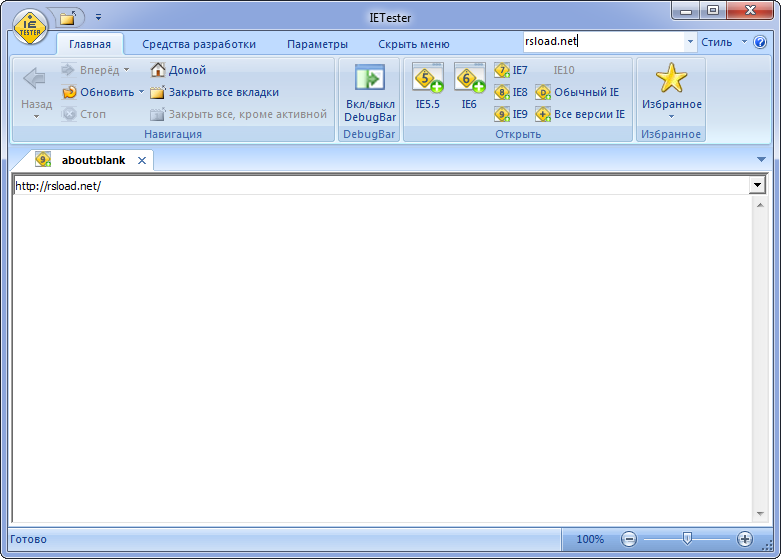Open the Средства разработки tab
This screenshot has width=781, height=559.
tap(199, 44)
